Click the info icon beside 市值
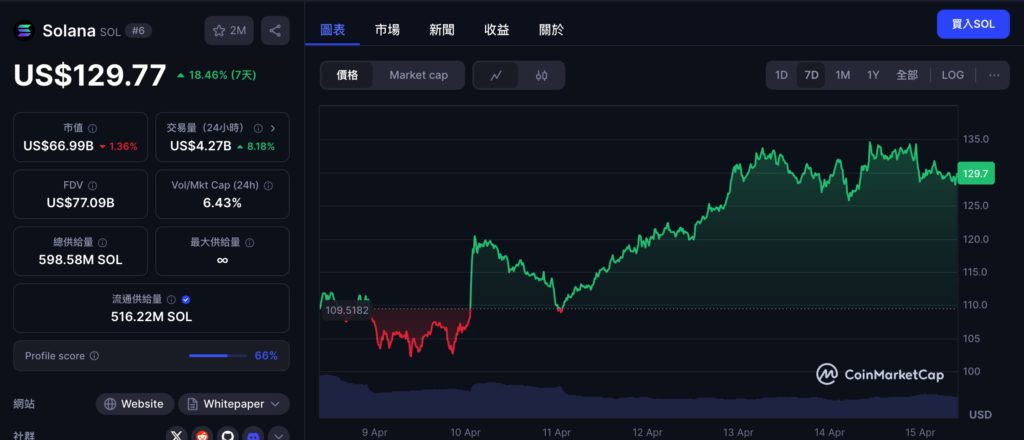Screen dimensions: 1024x440 tap(93, 129)
